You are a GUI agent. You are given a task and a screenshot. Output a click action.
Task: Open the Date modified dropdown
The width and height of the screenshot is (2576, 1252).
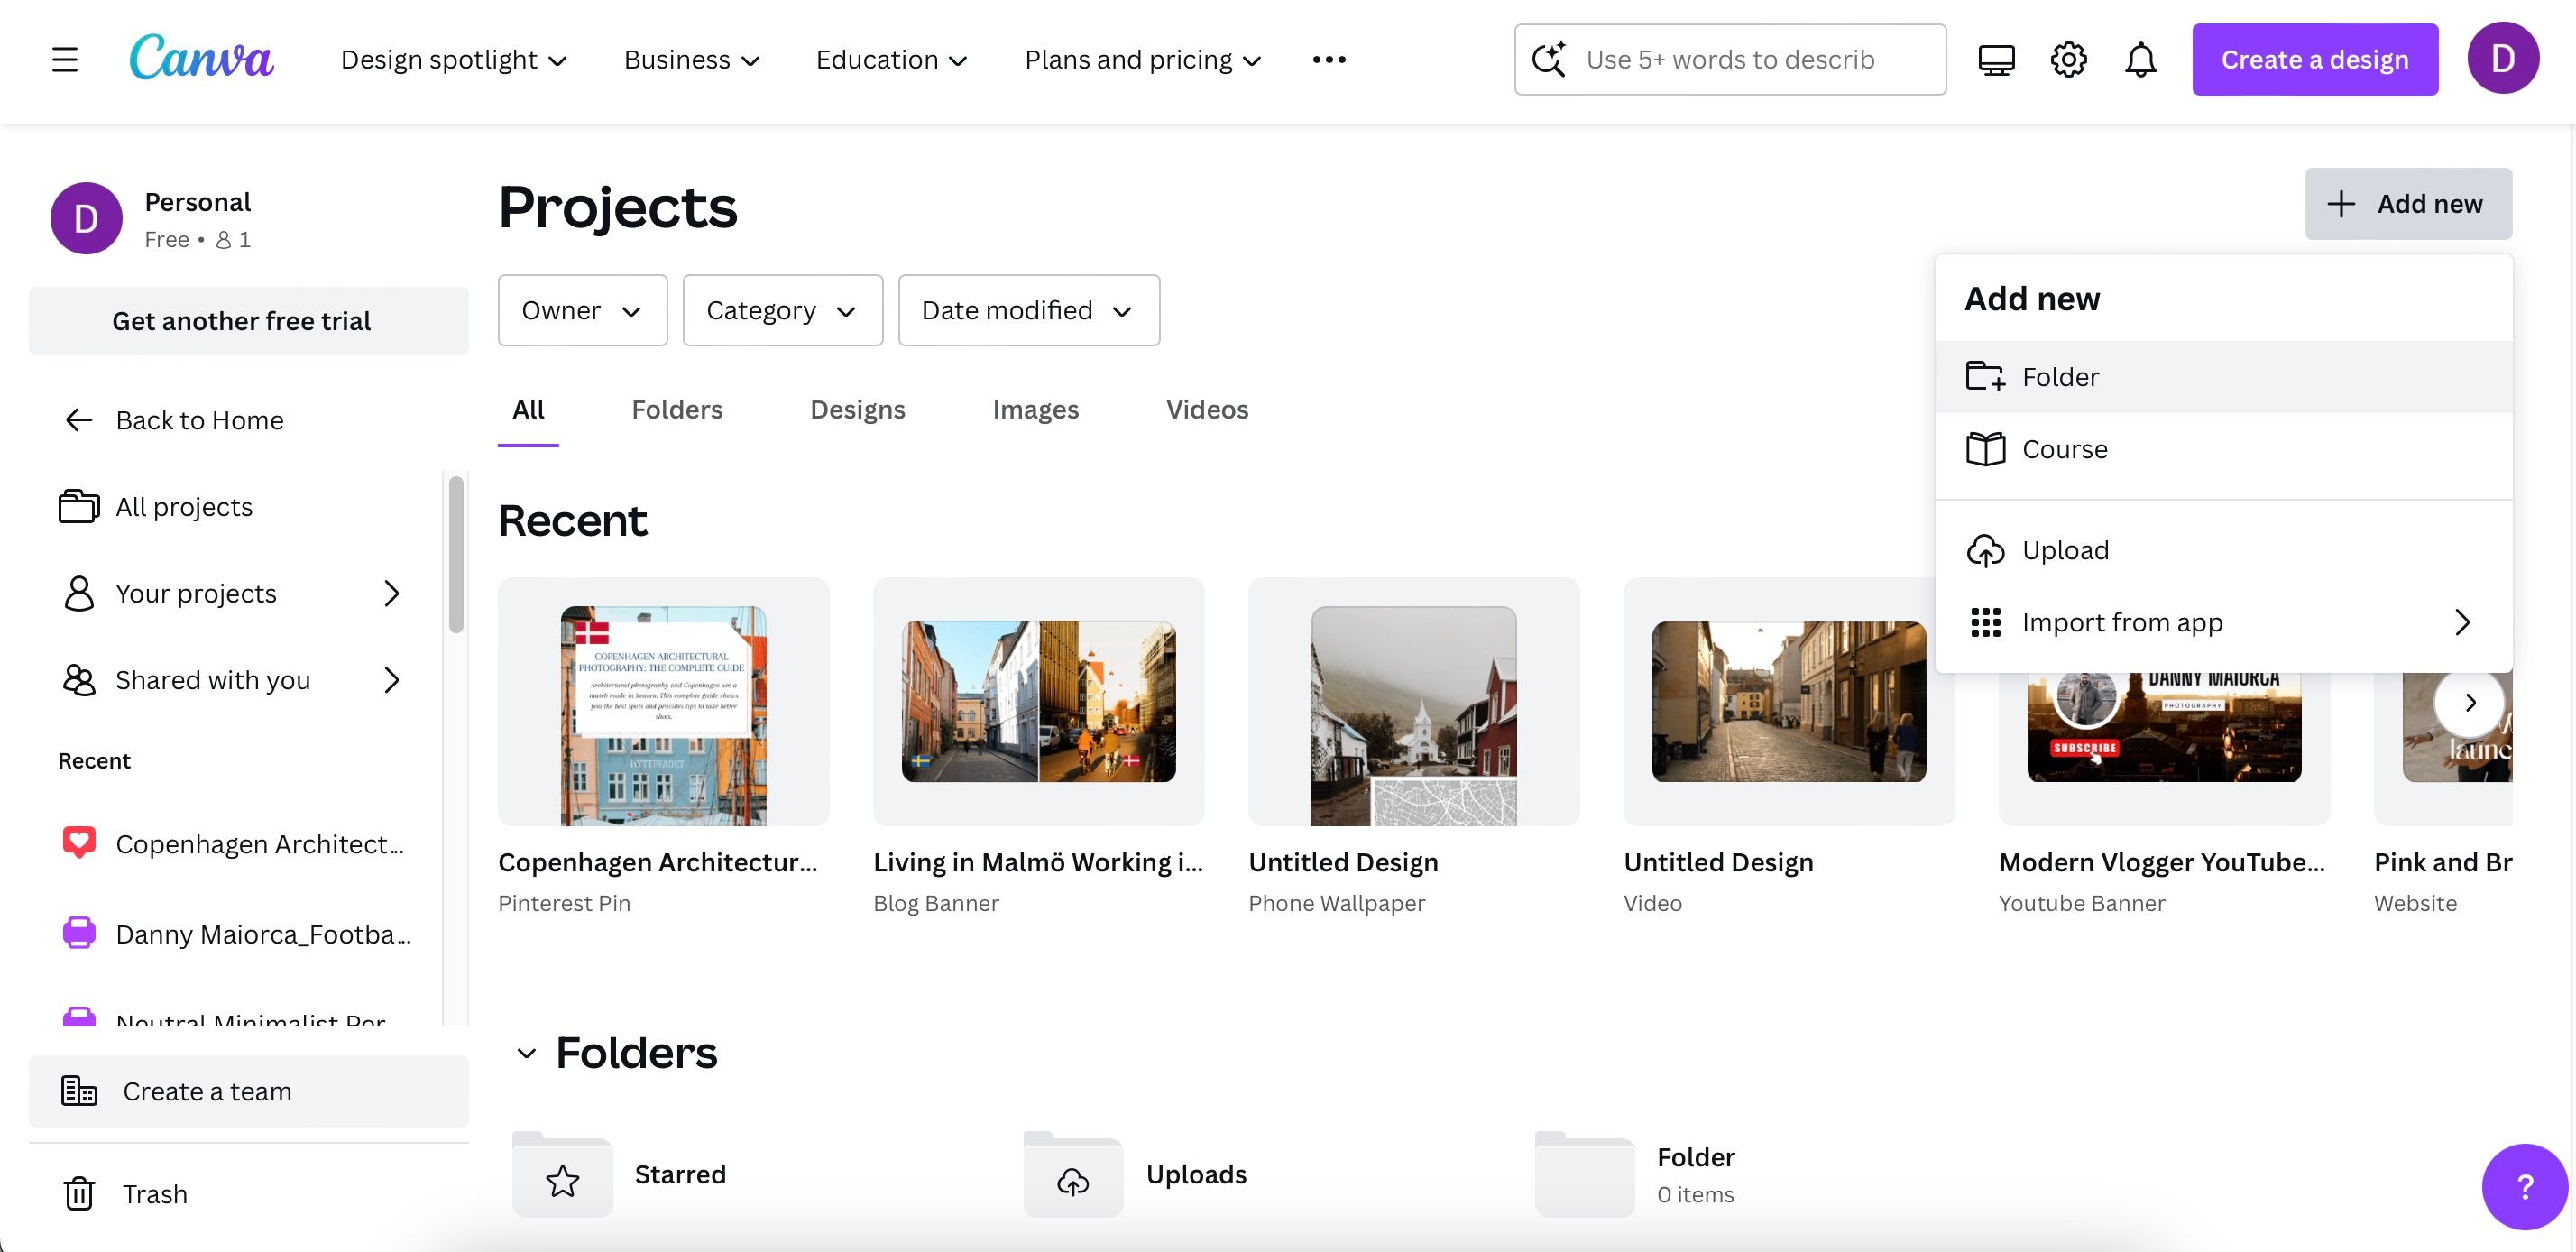(x=1029, y=310)
